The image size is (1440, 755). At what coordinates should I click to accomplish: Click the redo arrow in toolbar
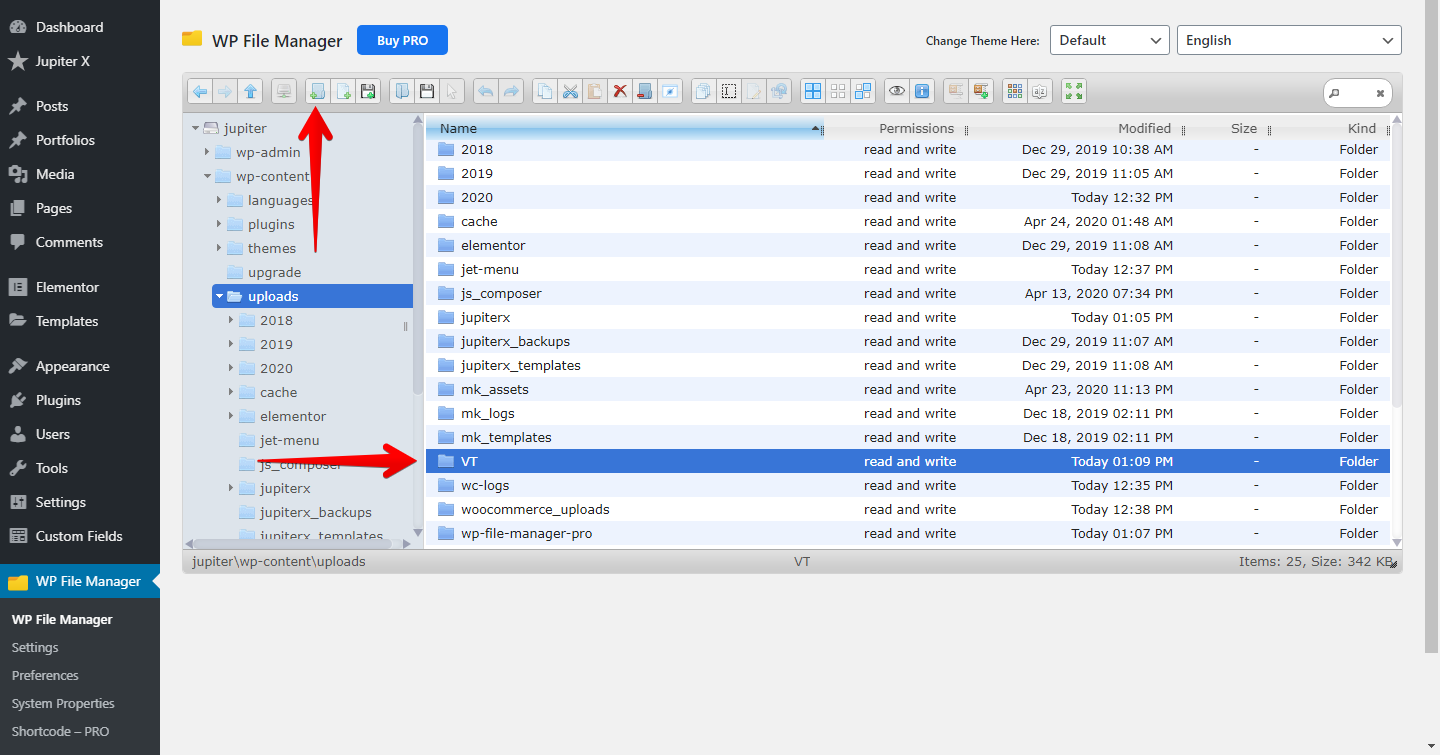(511, 91)
